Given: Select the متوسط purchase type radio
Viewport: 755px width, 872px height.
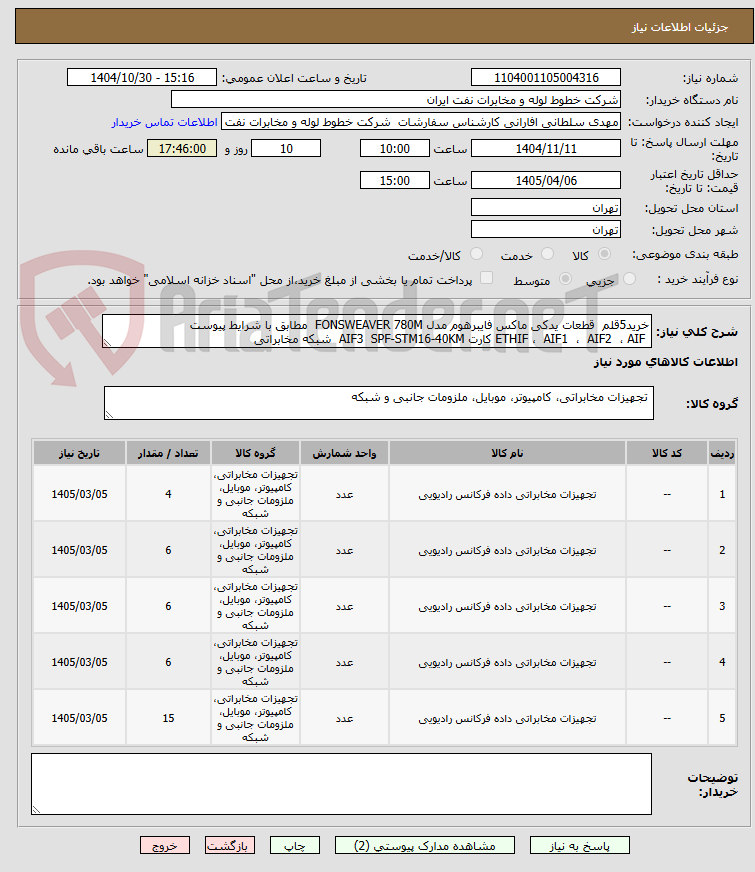Looking at the screenshot, I should [x=565, y=279].
